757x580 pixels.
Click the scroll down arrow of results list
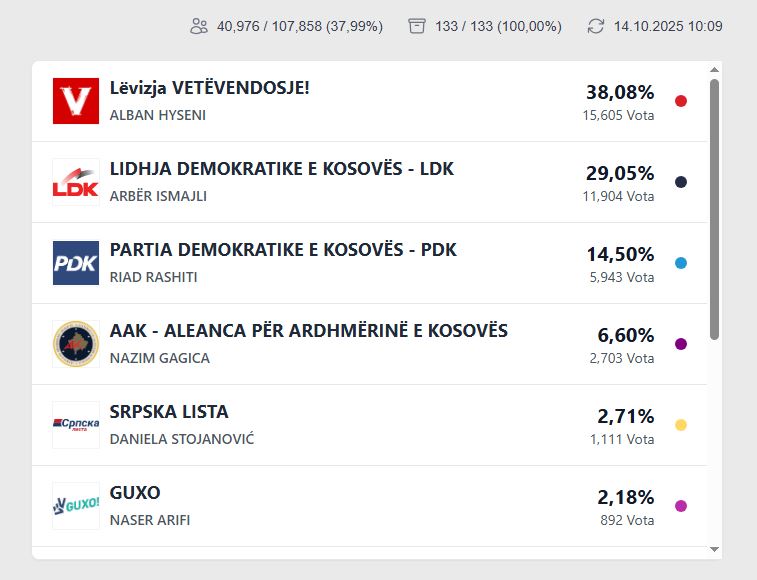(714, 549)
